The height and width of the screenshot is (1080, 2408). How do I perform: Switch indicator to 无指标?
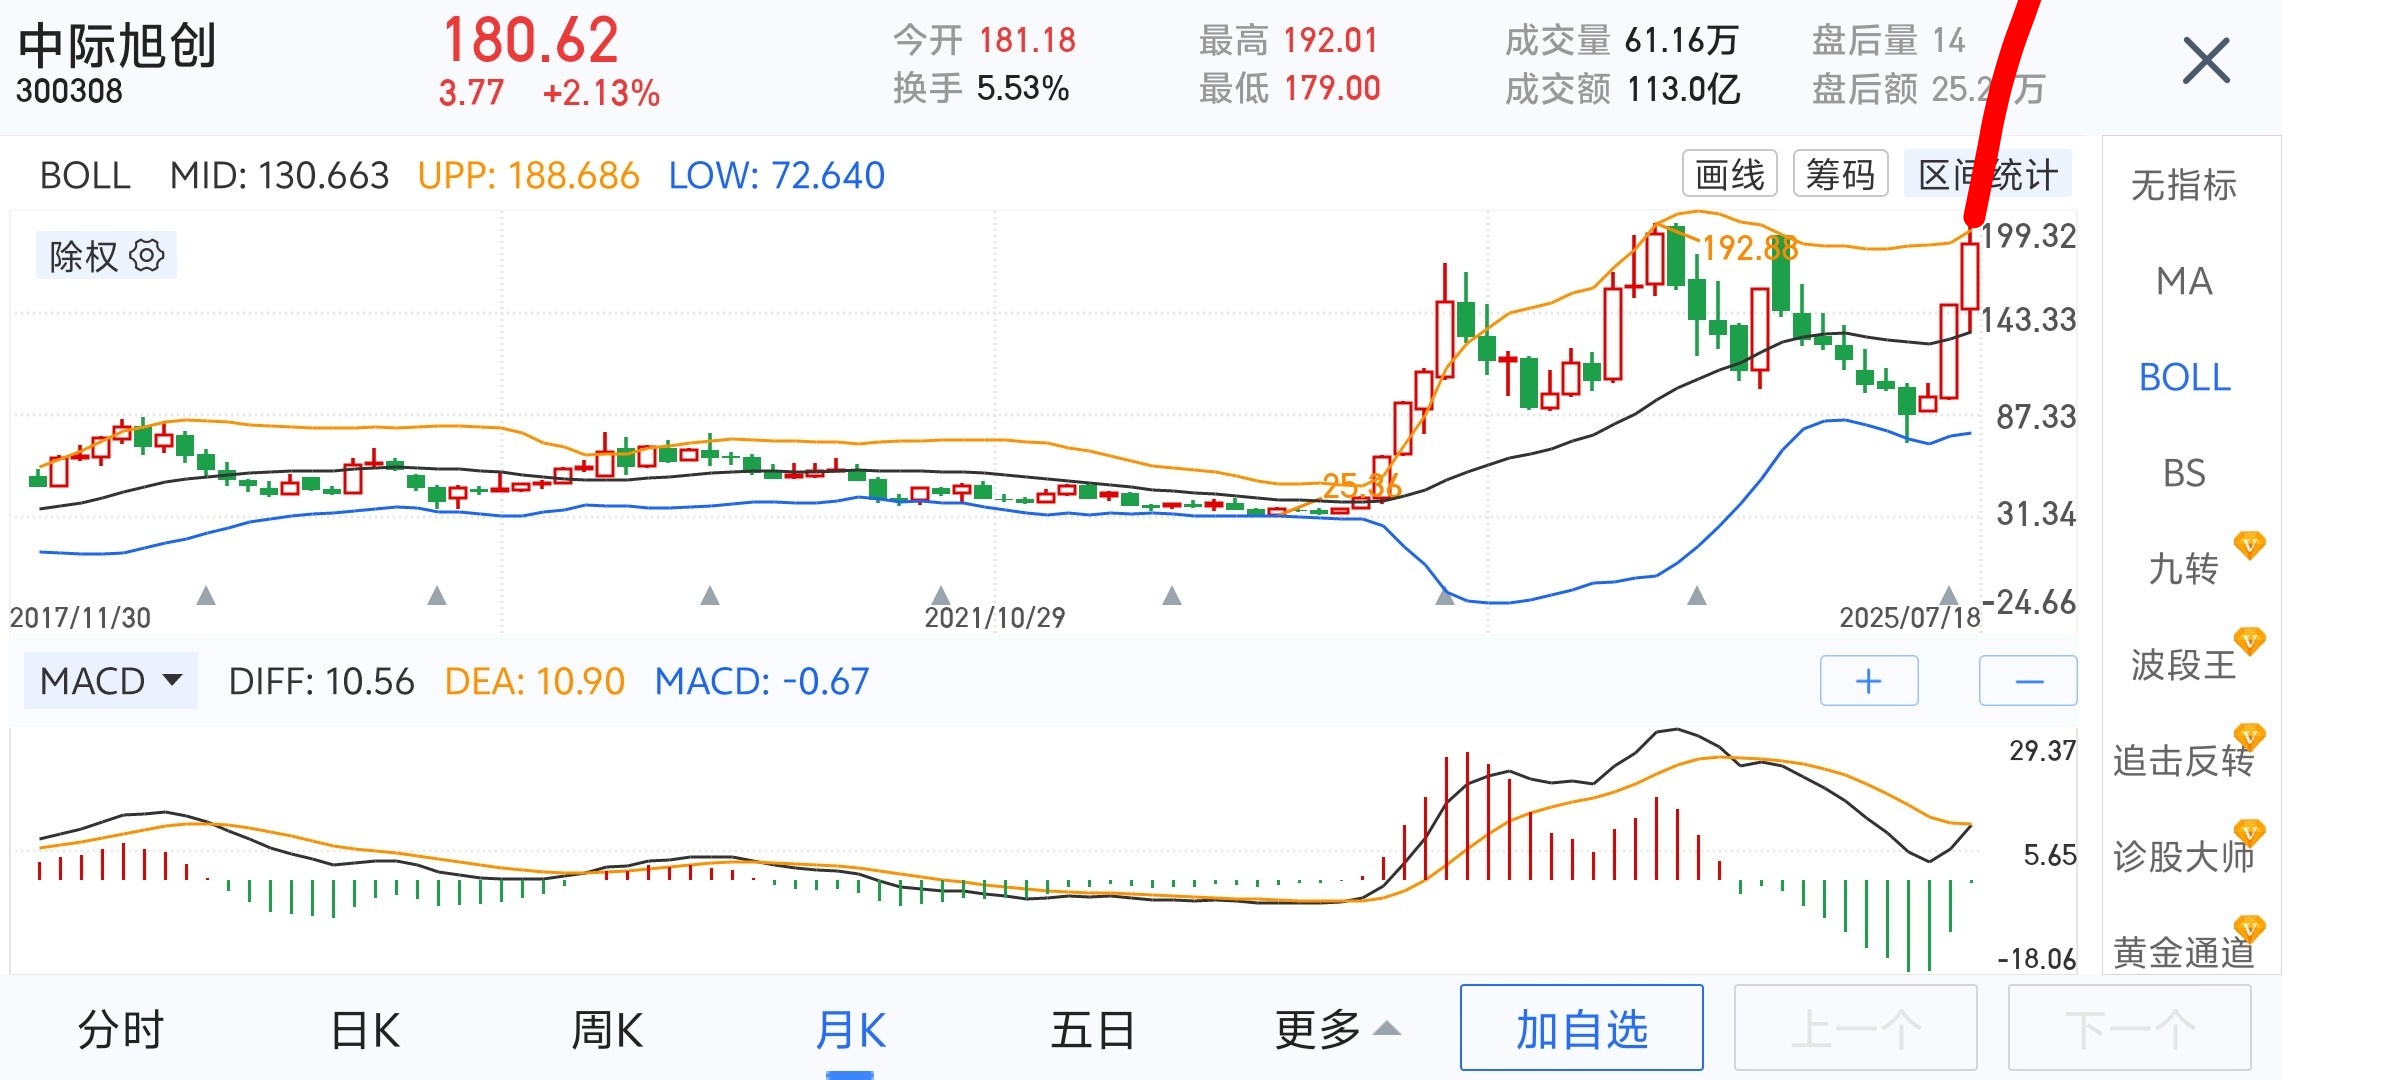[2184, 185]
